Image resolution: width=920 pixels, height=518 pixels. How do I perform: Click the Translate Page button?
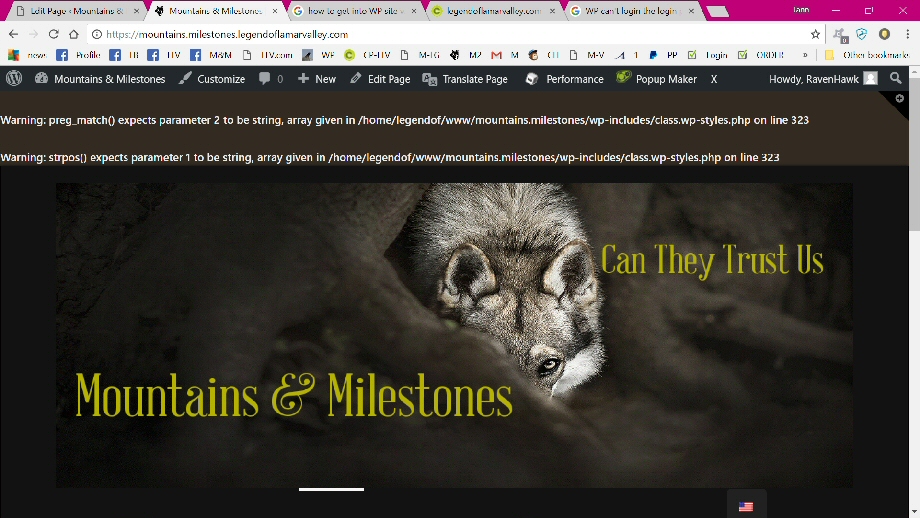tap(465, 78)
